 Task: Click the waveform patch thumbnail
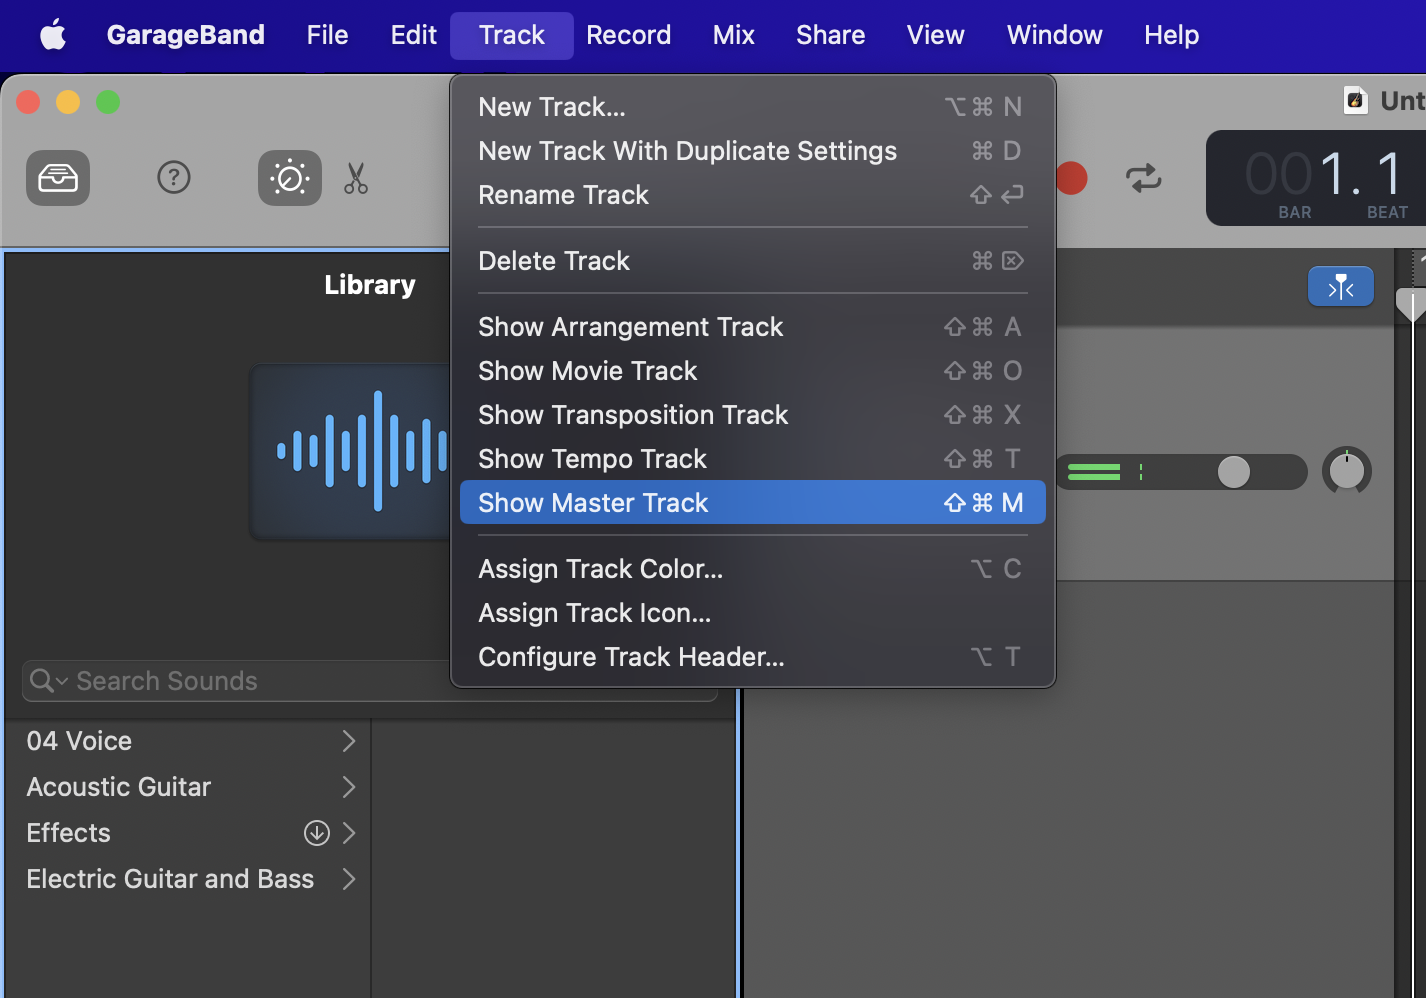coord(351,452)
